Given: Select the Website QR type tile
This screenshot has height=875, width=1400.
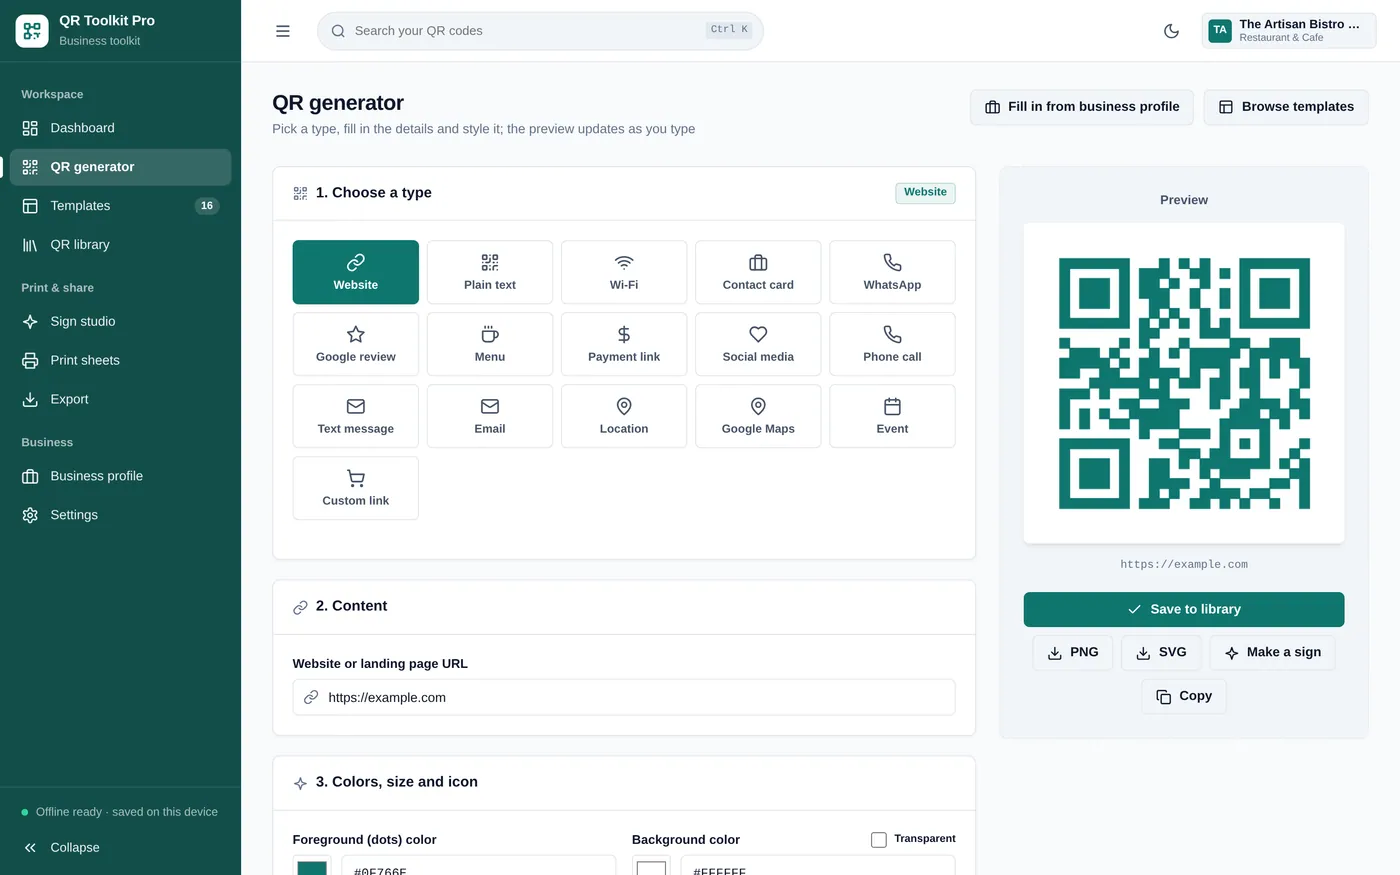Looking at the screenshot, I should [x=355, y=272].
